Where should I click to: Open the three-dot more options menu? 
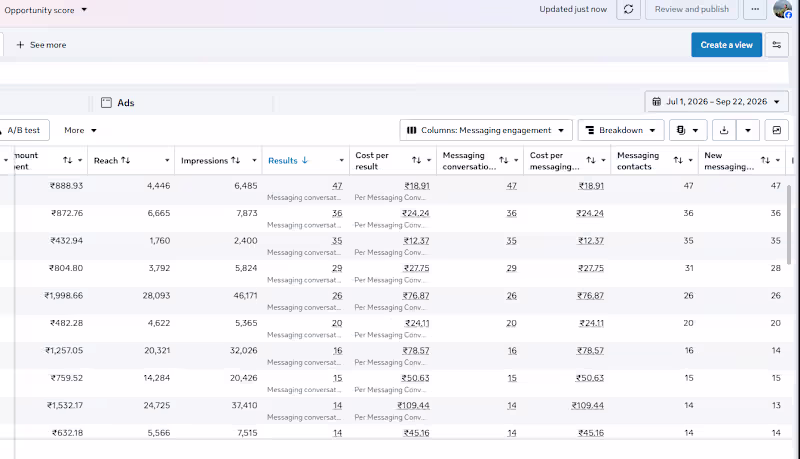(755, 9)
